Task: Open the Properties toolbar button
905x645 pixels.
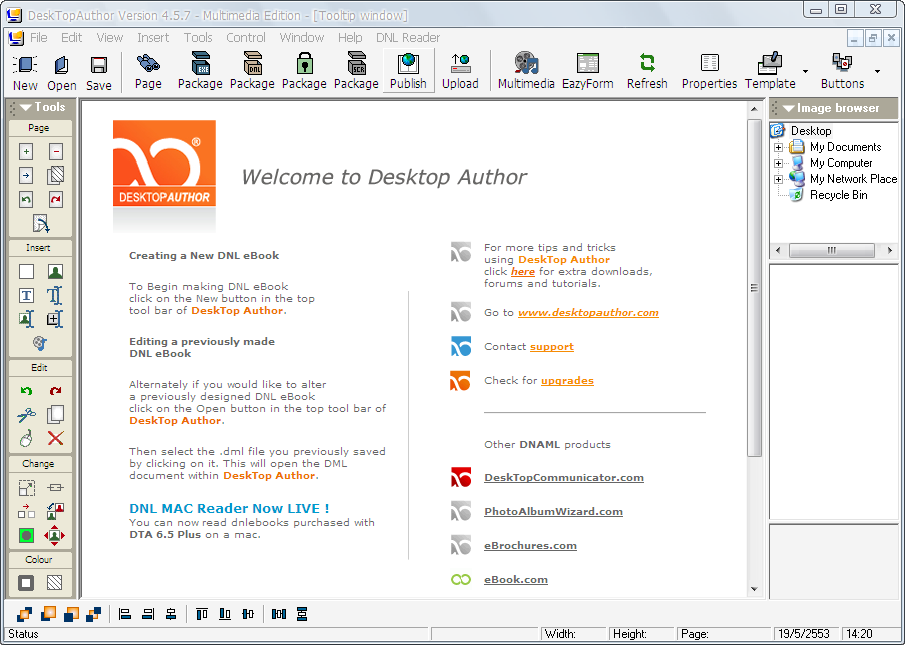Action: (709, 72)
